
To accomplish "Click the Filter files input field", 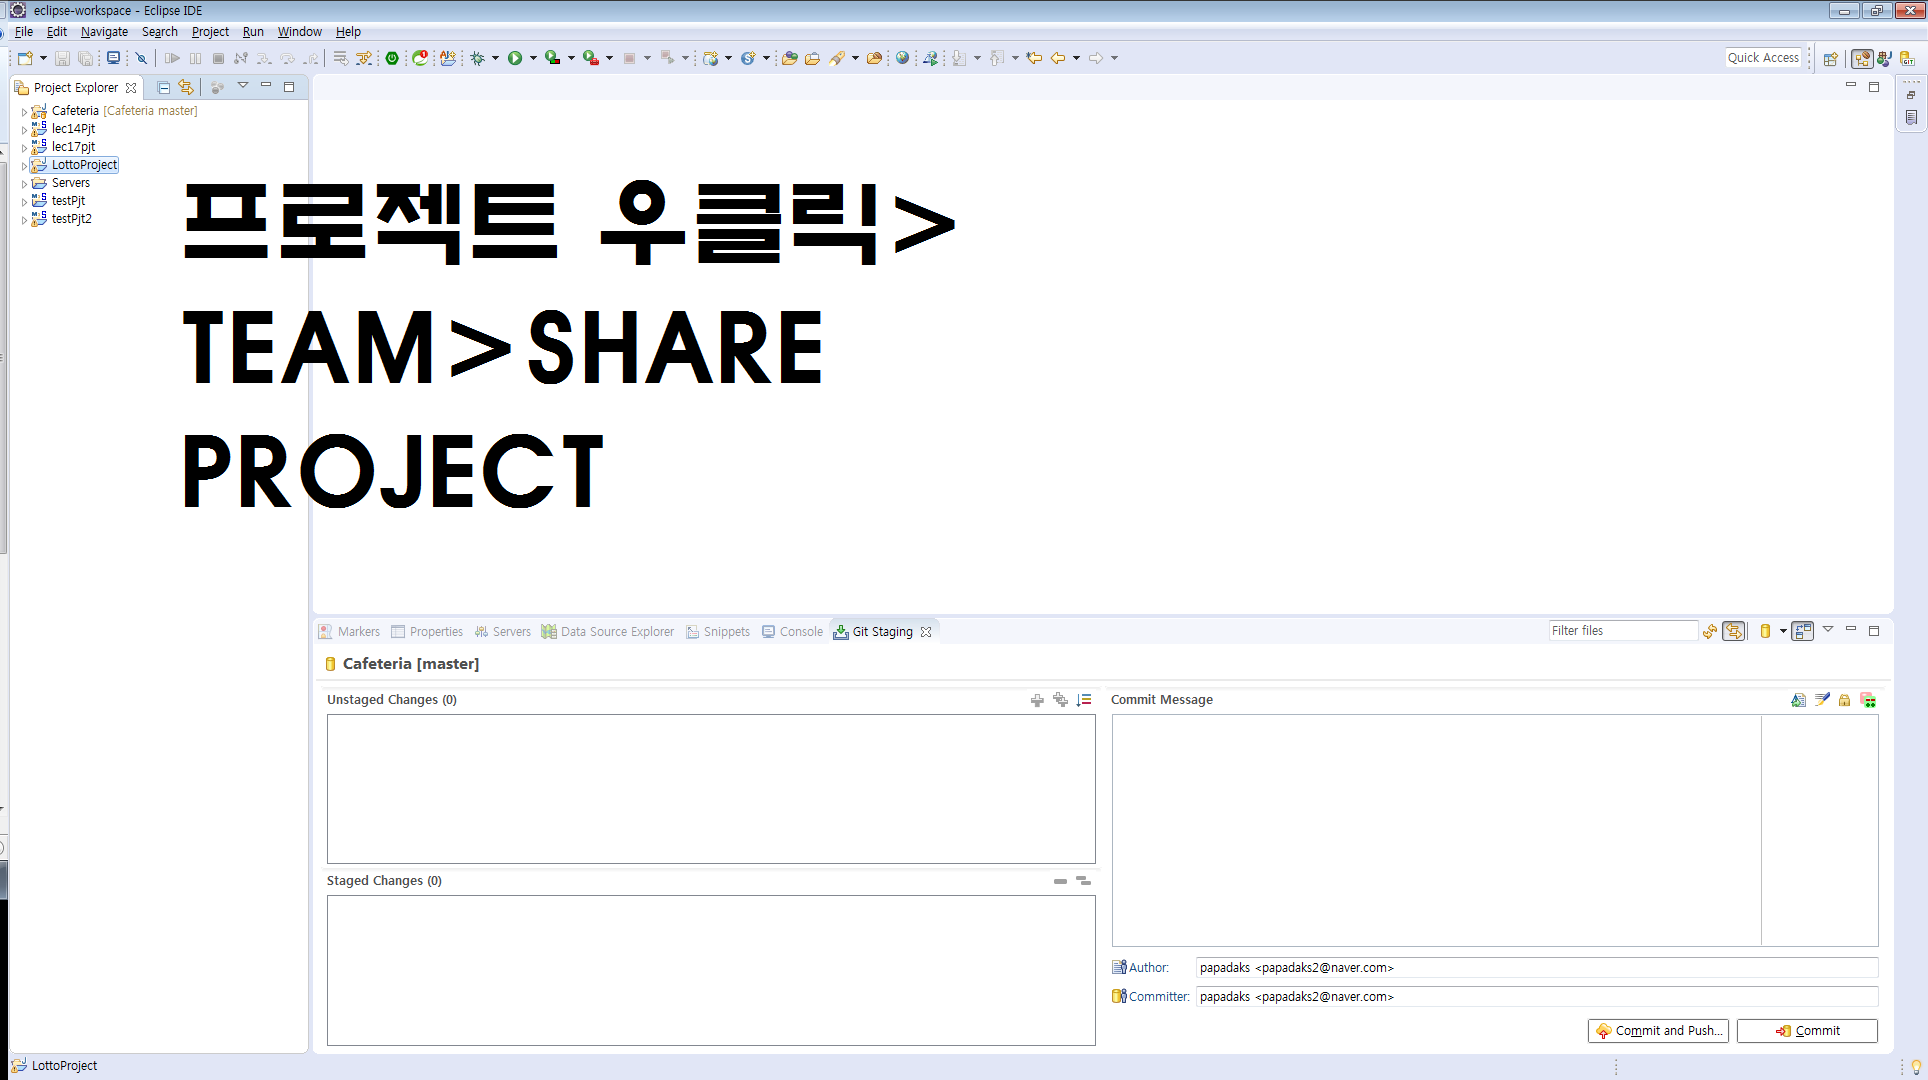I will 1622,631.
